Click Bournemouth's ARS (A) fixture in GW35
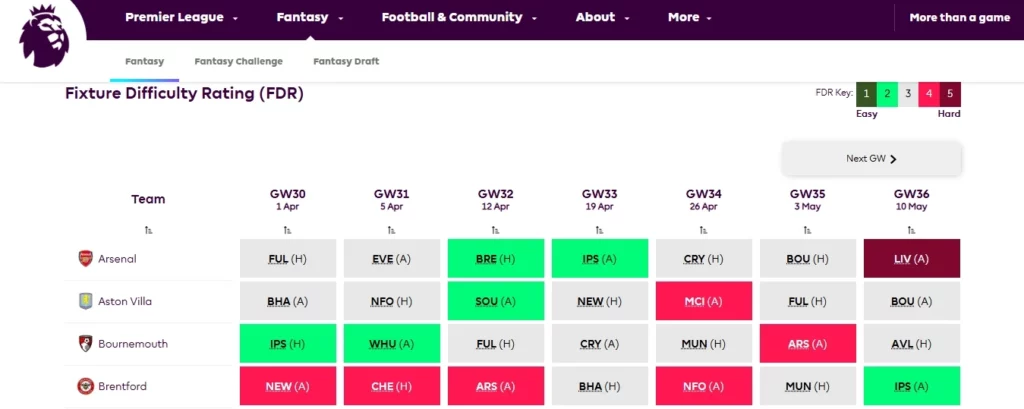 [x=807, y=344]
